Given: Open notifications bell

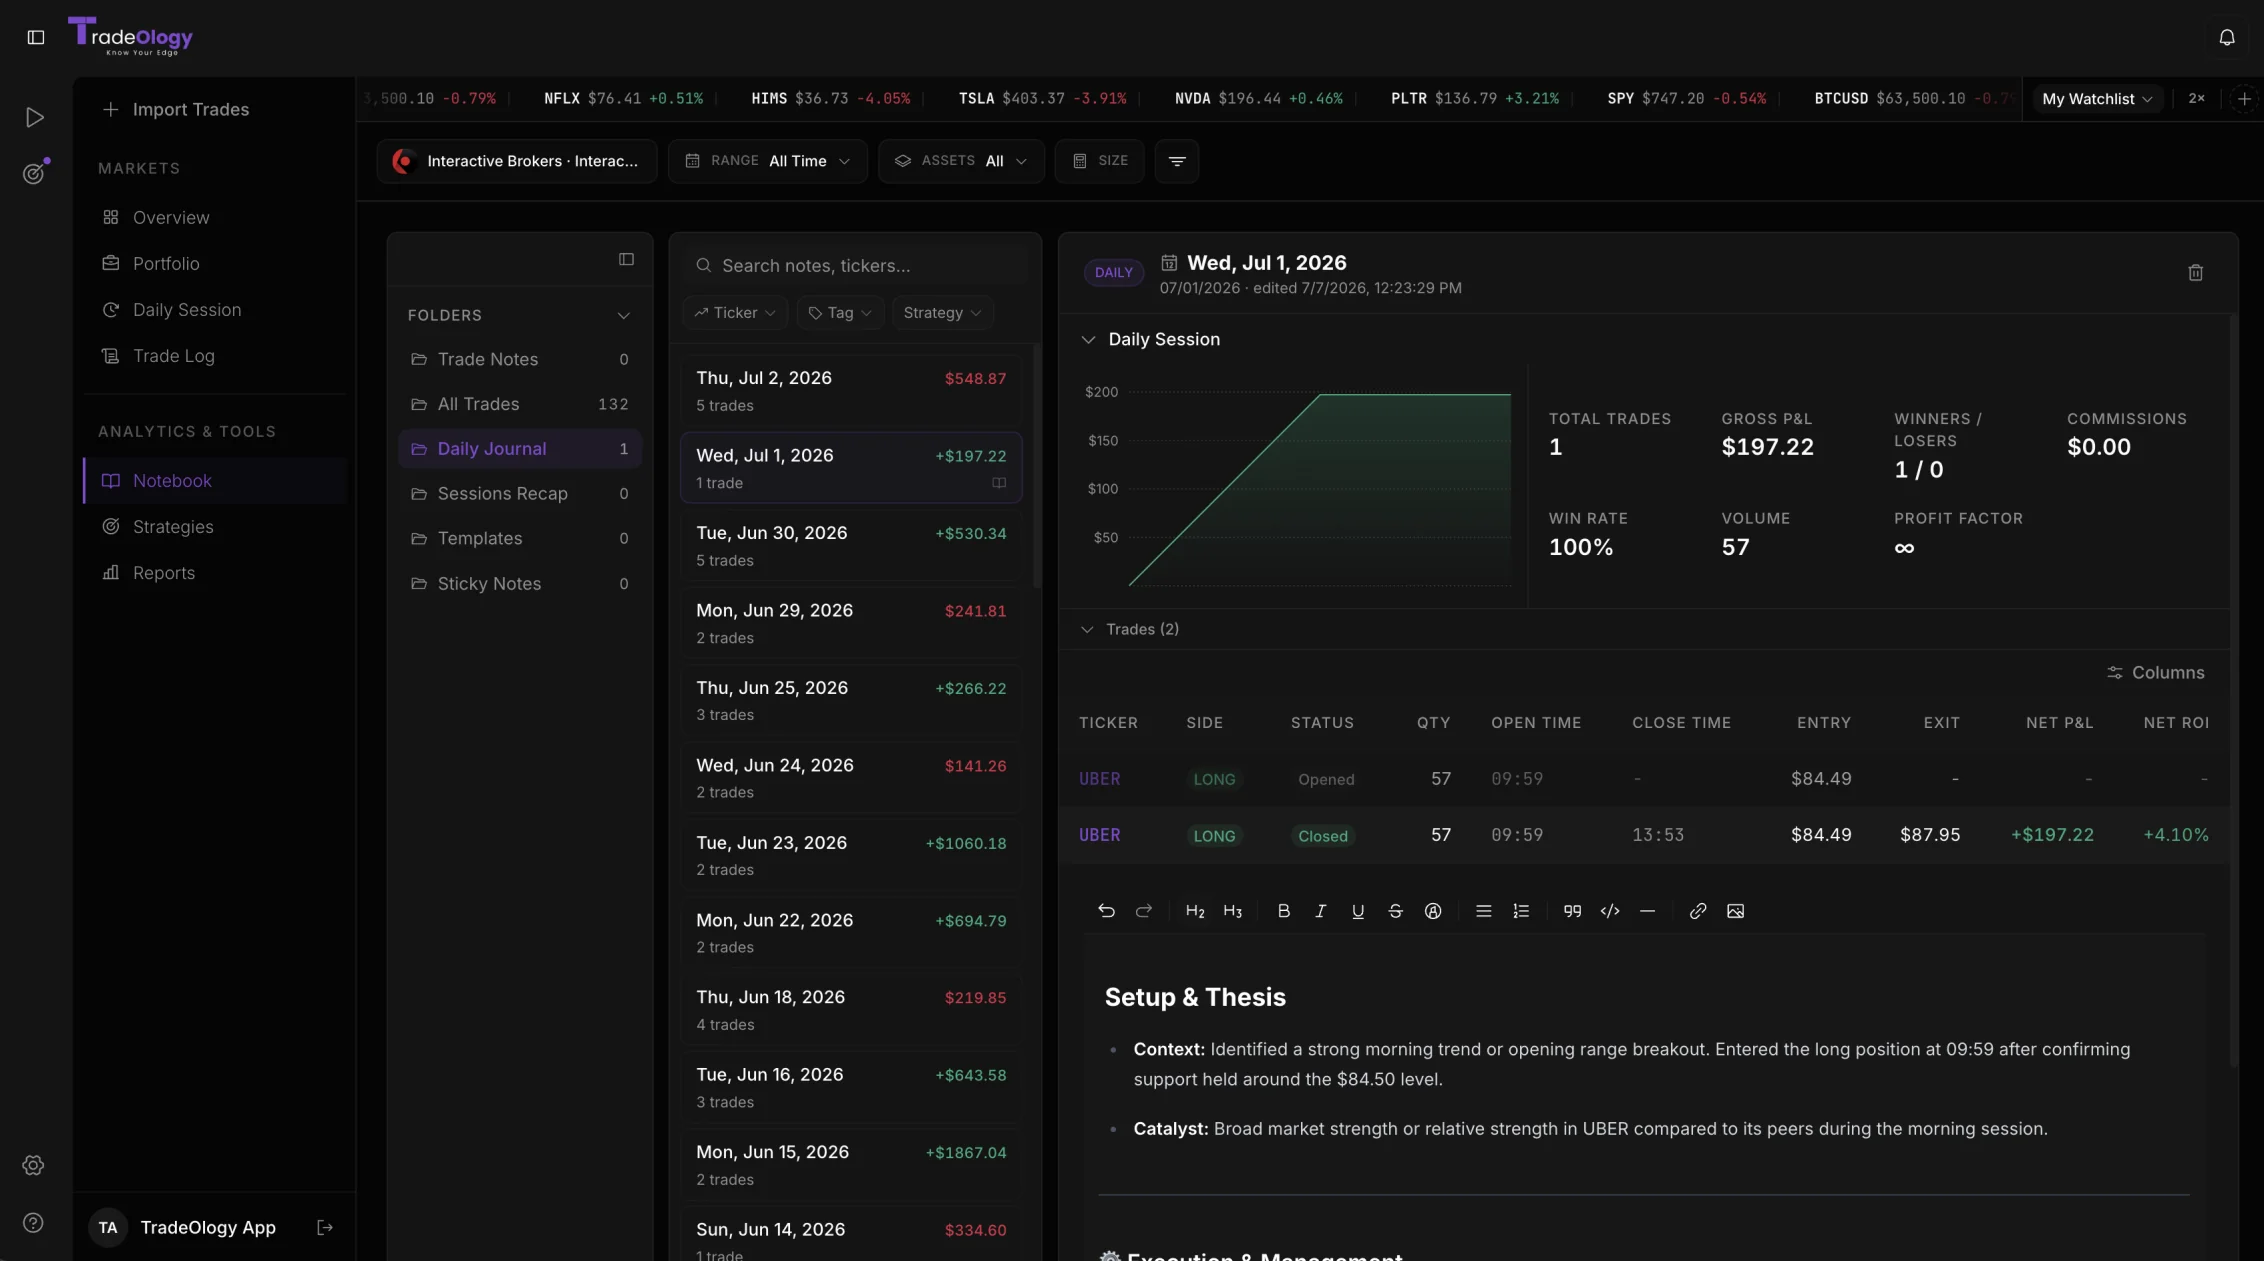Looking at the screenshot, I should click(x=2226, y=37).
